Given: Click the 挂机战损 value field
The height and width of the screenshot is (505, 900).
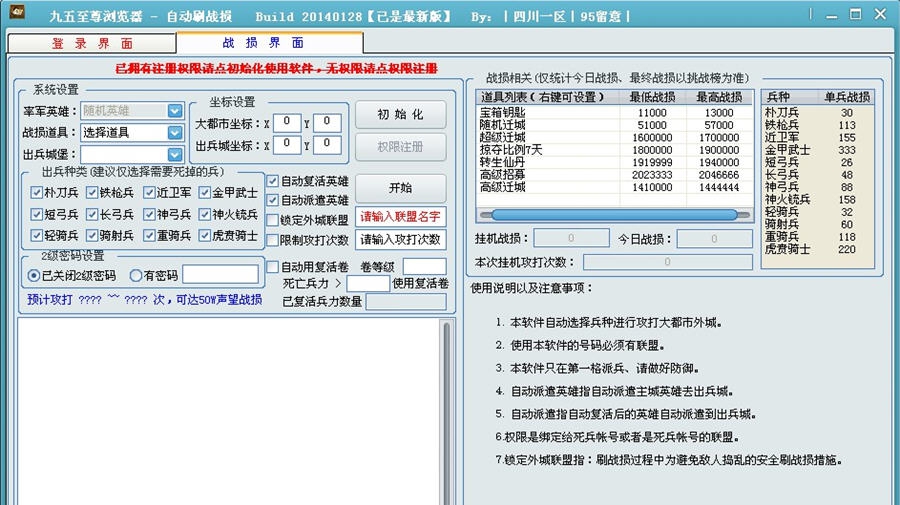Looking at the screenshot, I should coord(571,238).
